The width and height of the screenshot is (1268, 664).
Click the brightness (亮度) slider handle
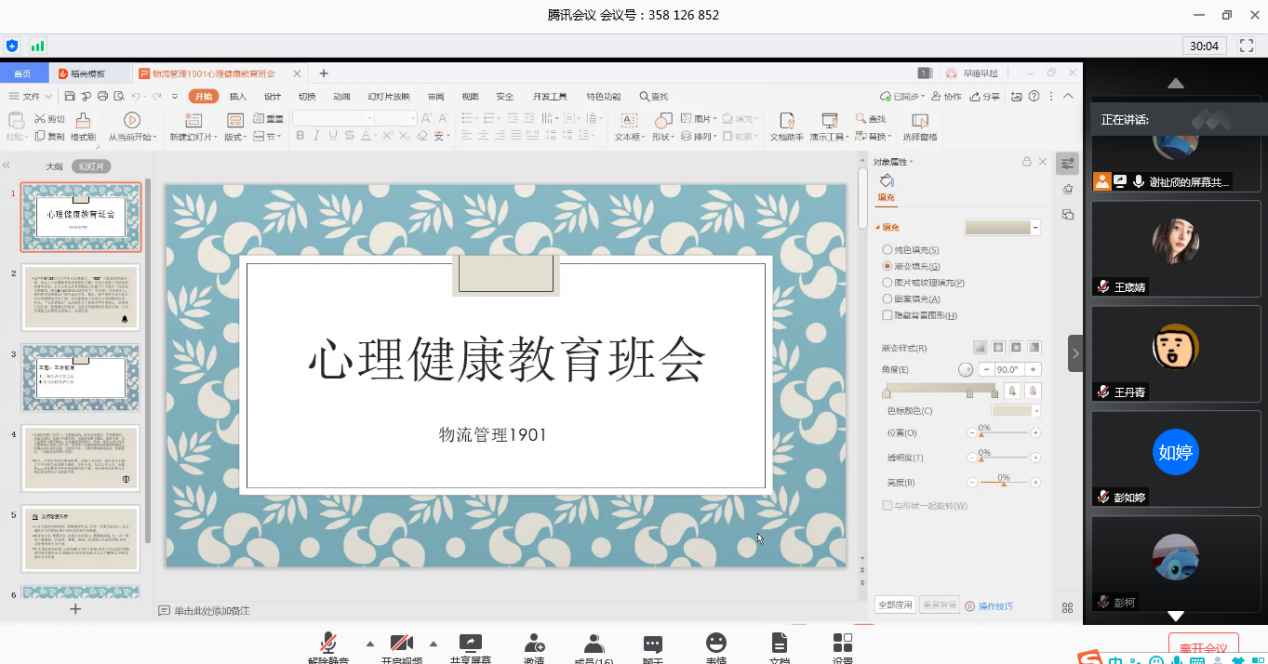pos(1003,484)
